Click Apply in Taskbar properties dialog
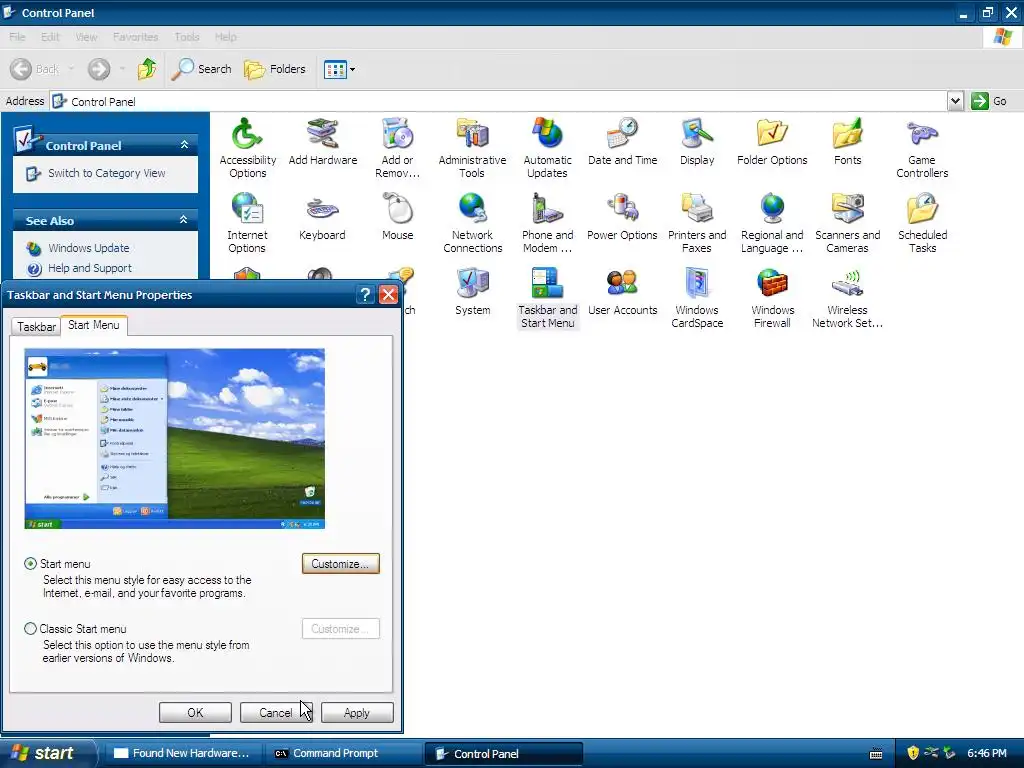 (x=357, y=712)
